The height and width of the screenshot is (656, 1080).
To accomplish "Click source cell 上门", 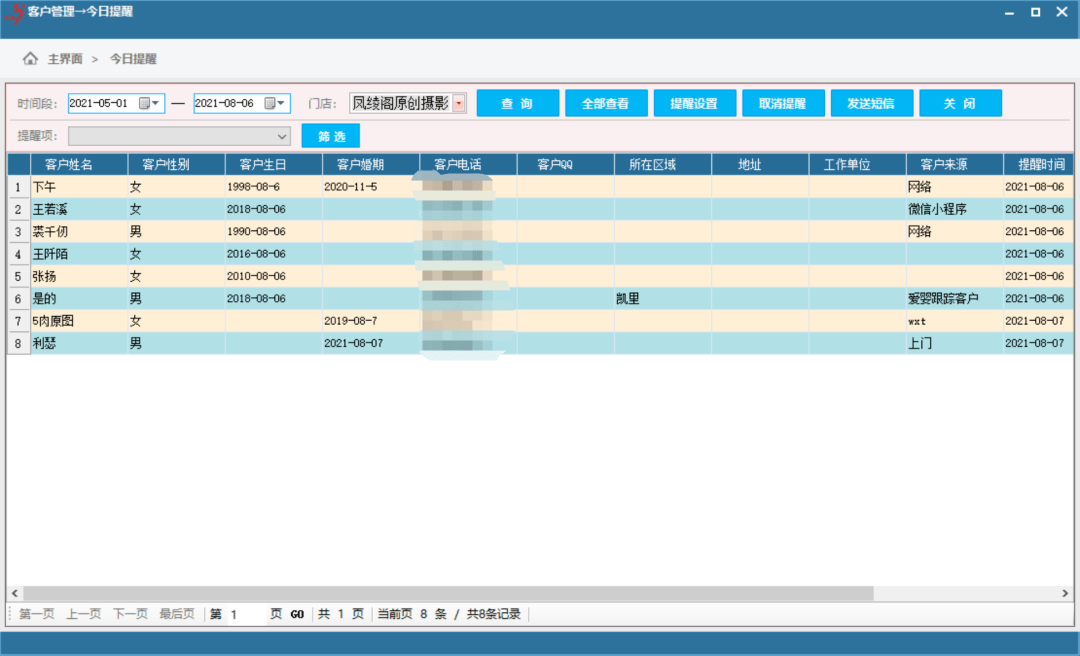I will [x=955, y=343].
